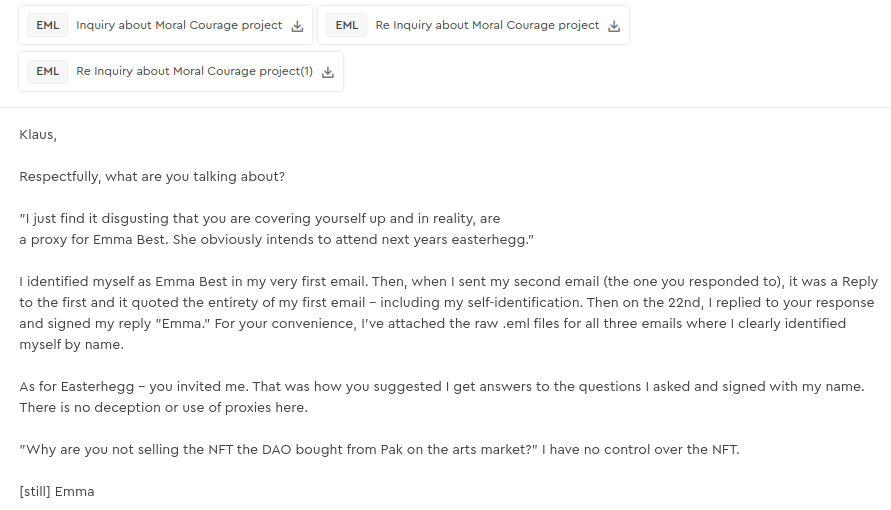Click the EML badge on the first attachment
Screen dimensions: 891x510
click(x=47, y=26)
